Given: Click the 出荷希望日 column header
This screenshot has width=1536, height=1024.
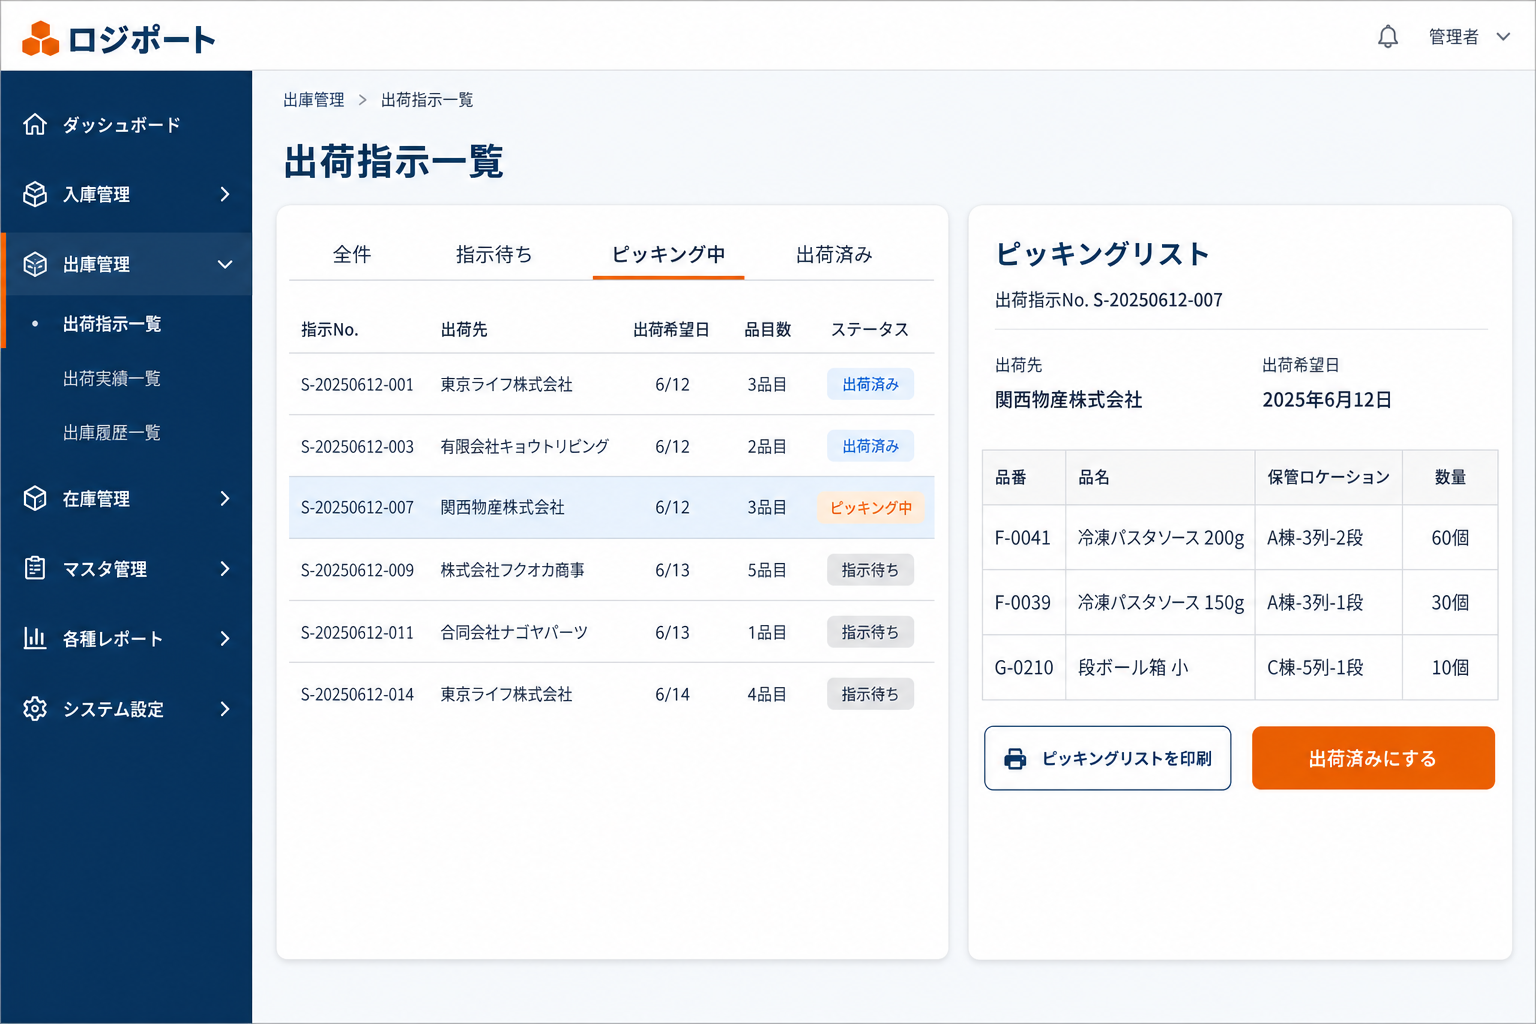Looking at the screenshot, I should [671, 329].
